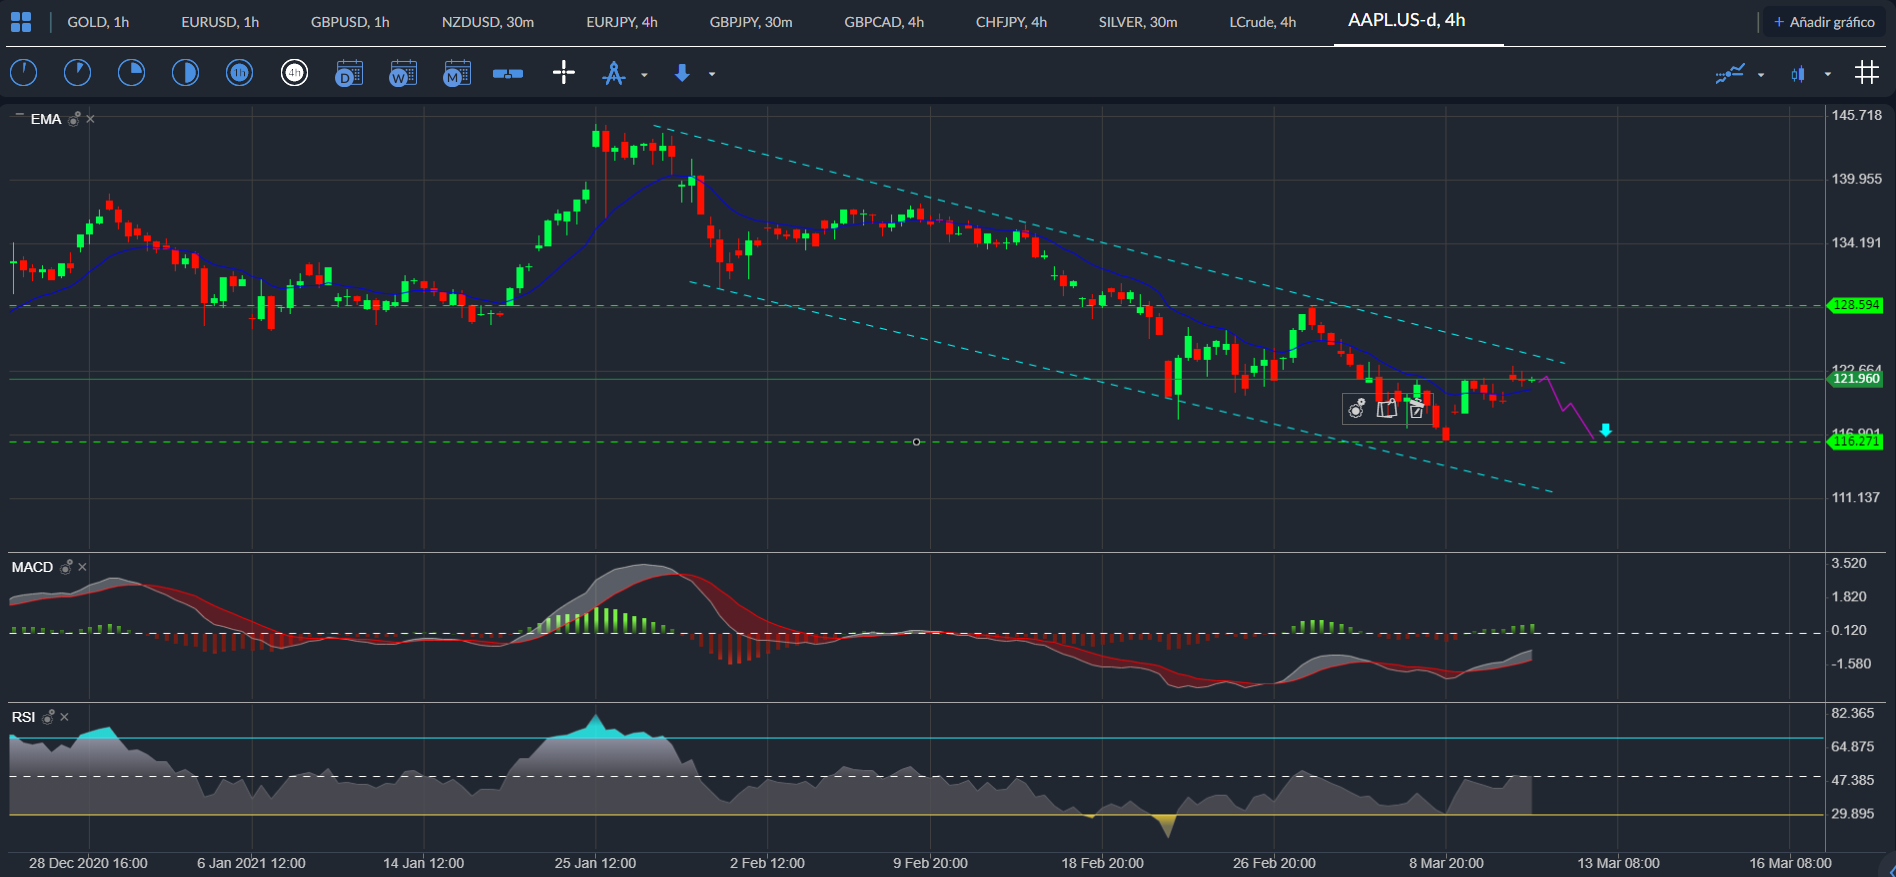This screenshot has height=877, width=1896.
Task: Remove the MACD indicator panel
Action: pos(82,567)
